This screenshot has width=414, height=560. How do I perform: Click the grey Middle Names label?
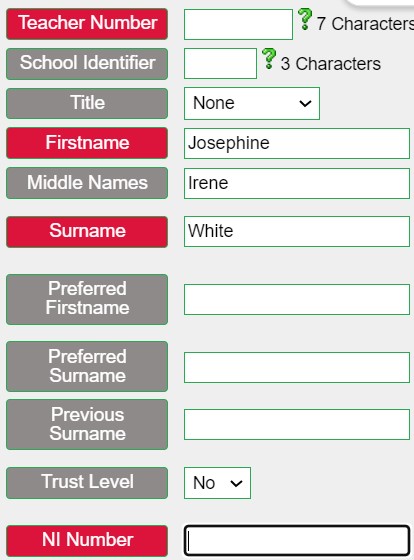pos(87,183)
